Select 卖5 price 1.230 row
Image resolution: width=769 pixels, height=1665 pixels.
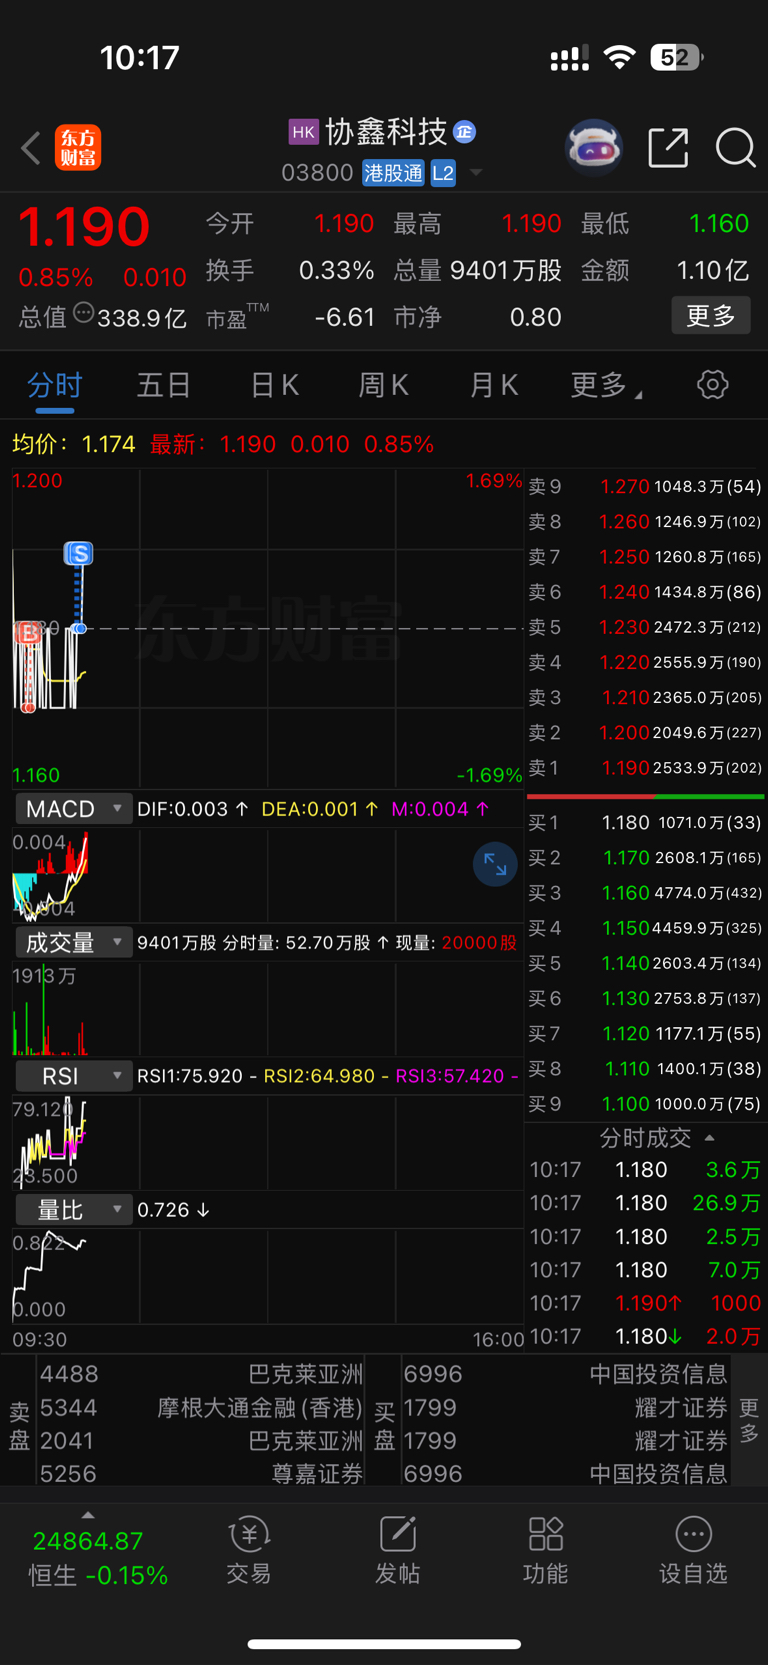point(645,627)
